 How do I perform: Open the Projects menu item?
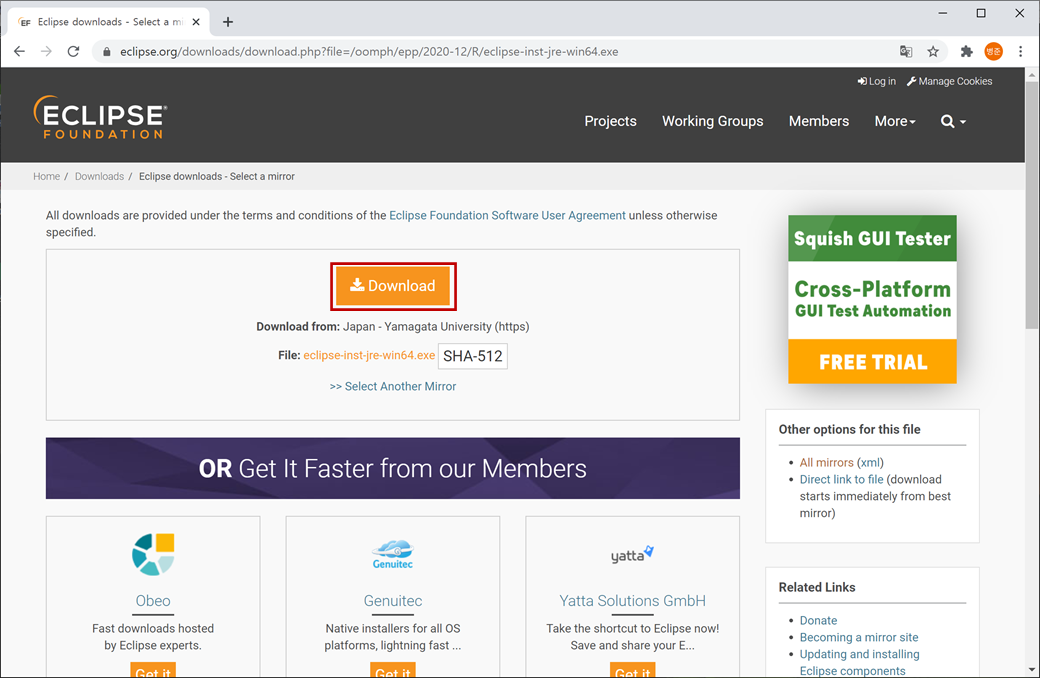point(610,121)
